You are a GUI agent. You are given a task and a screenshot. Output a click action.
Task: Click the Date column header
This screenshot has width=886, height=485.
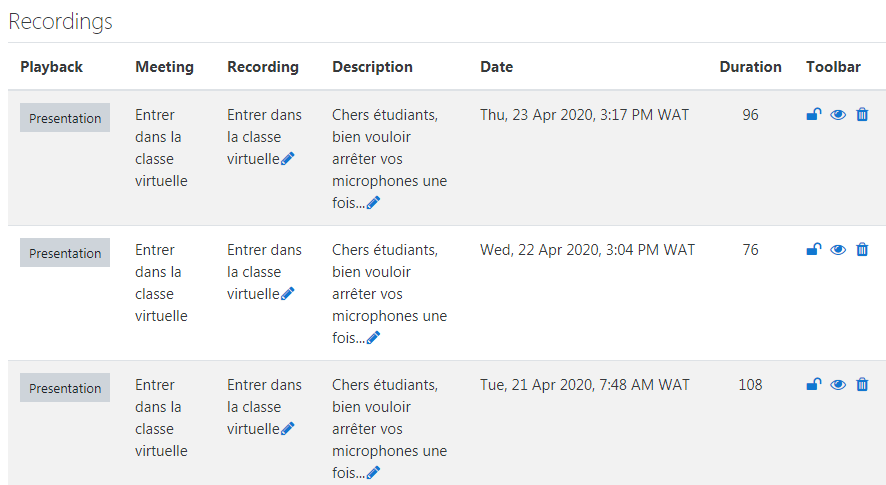(x=496, y=67)
